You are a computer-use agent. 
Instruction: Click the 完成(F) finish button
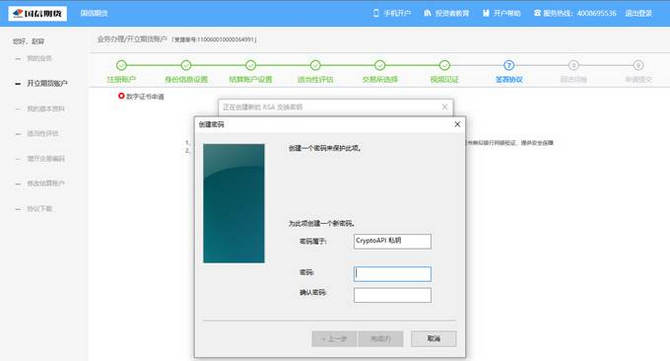click(x=381, y=339)
